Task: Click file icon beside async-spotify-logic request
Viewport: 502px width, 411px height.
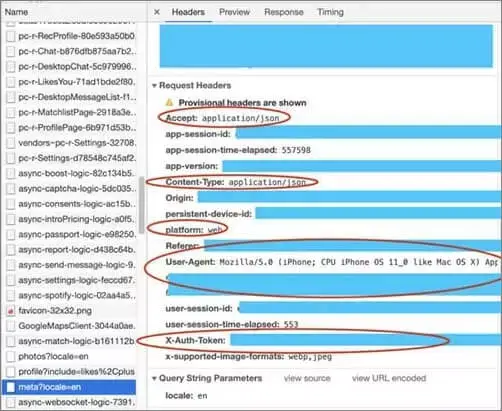Action: tap(11, 296)
